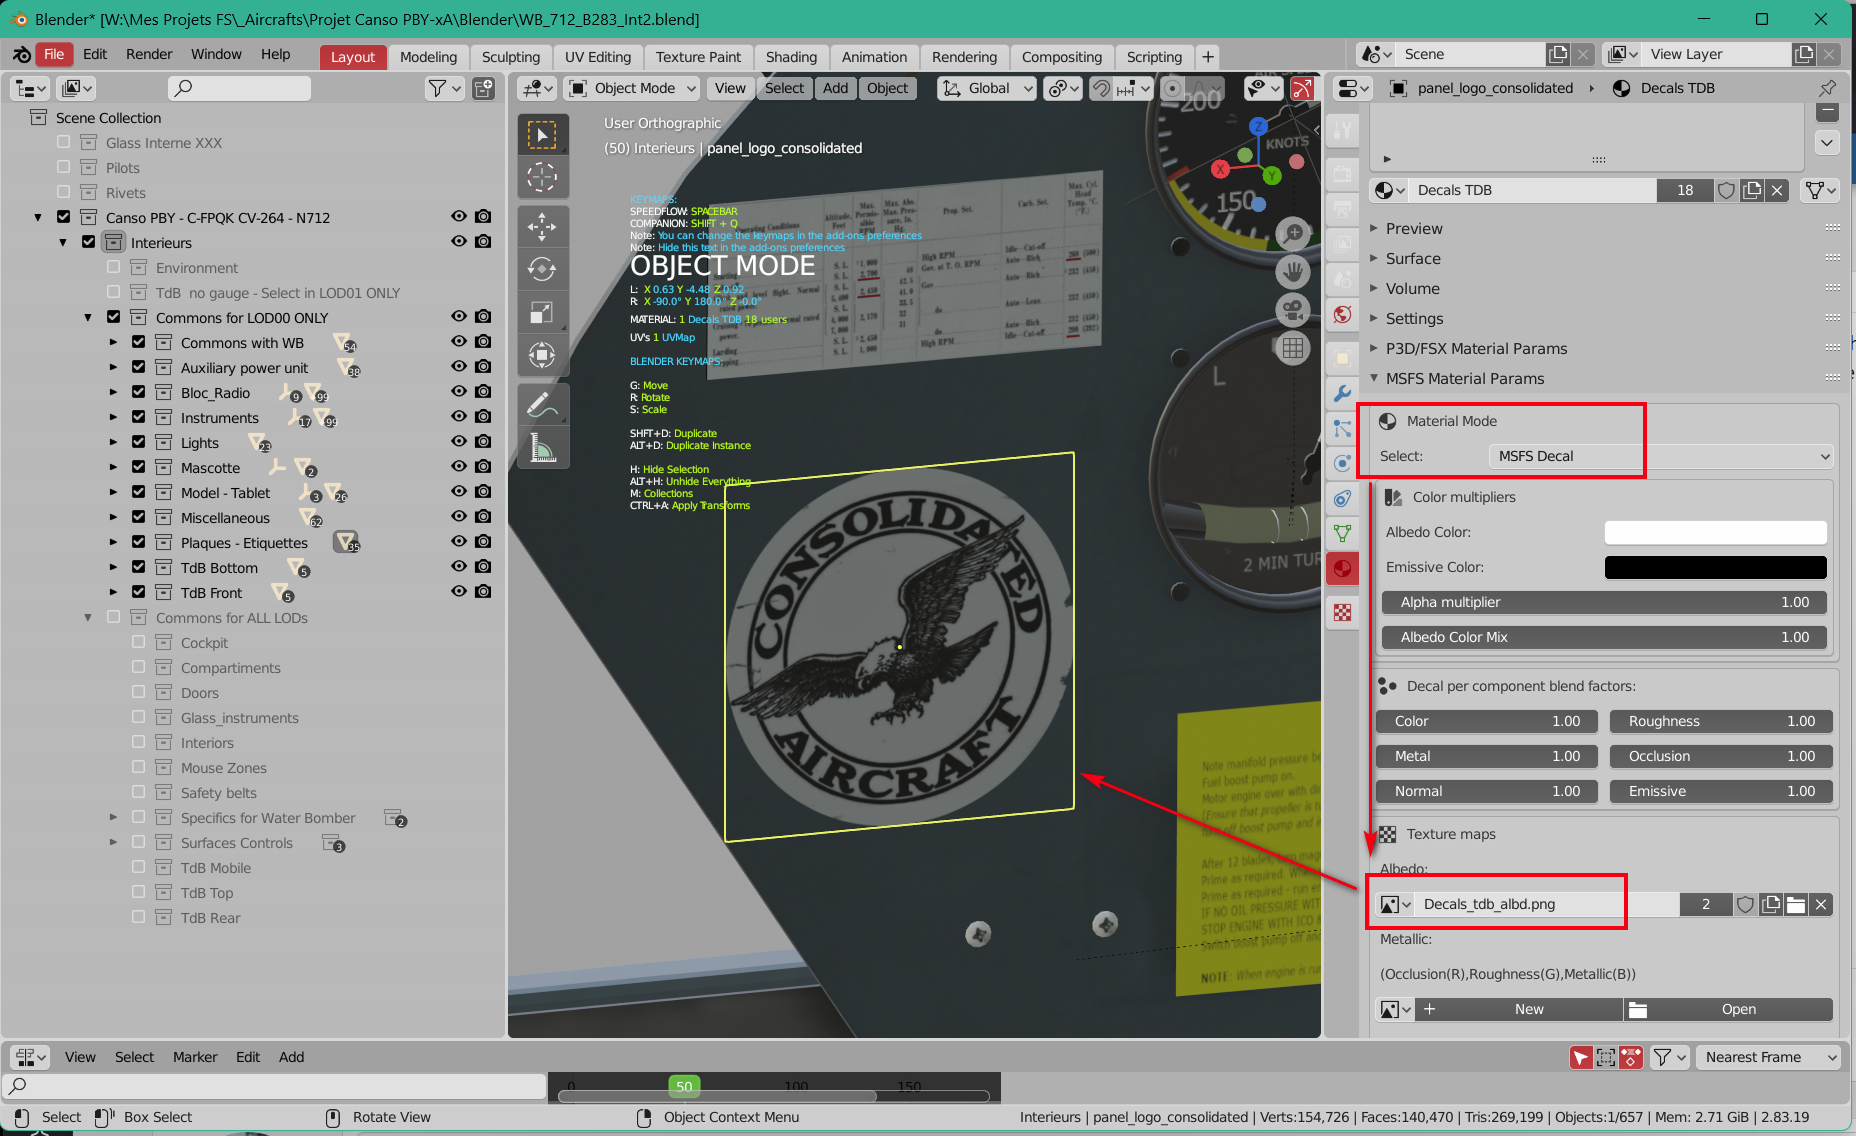This screenshot has height=1136, width=1856.
Task: Activate the Rotate tool
Action: 543,270
